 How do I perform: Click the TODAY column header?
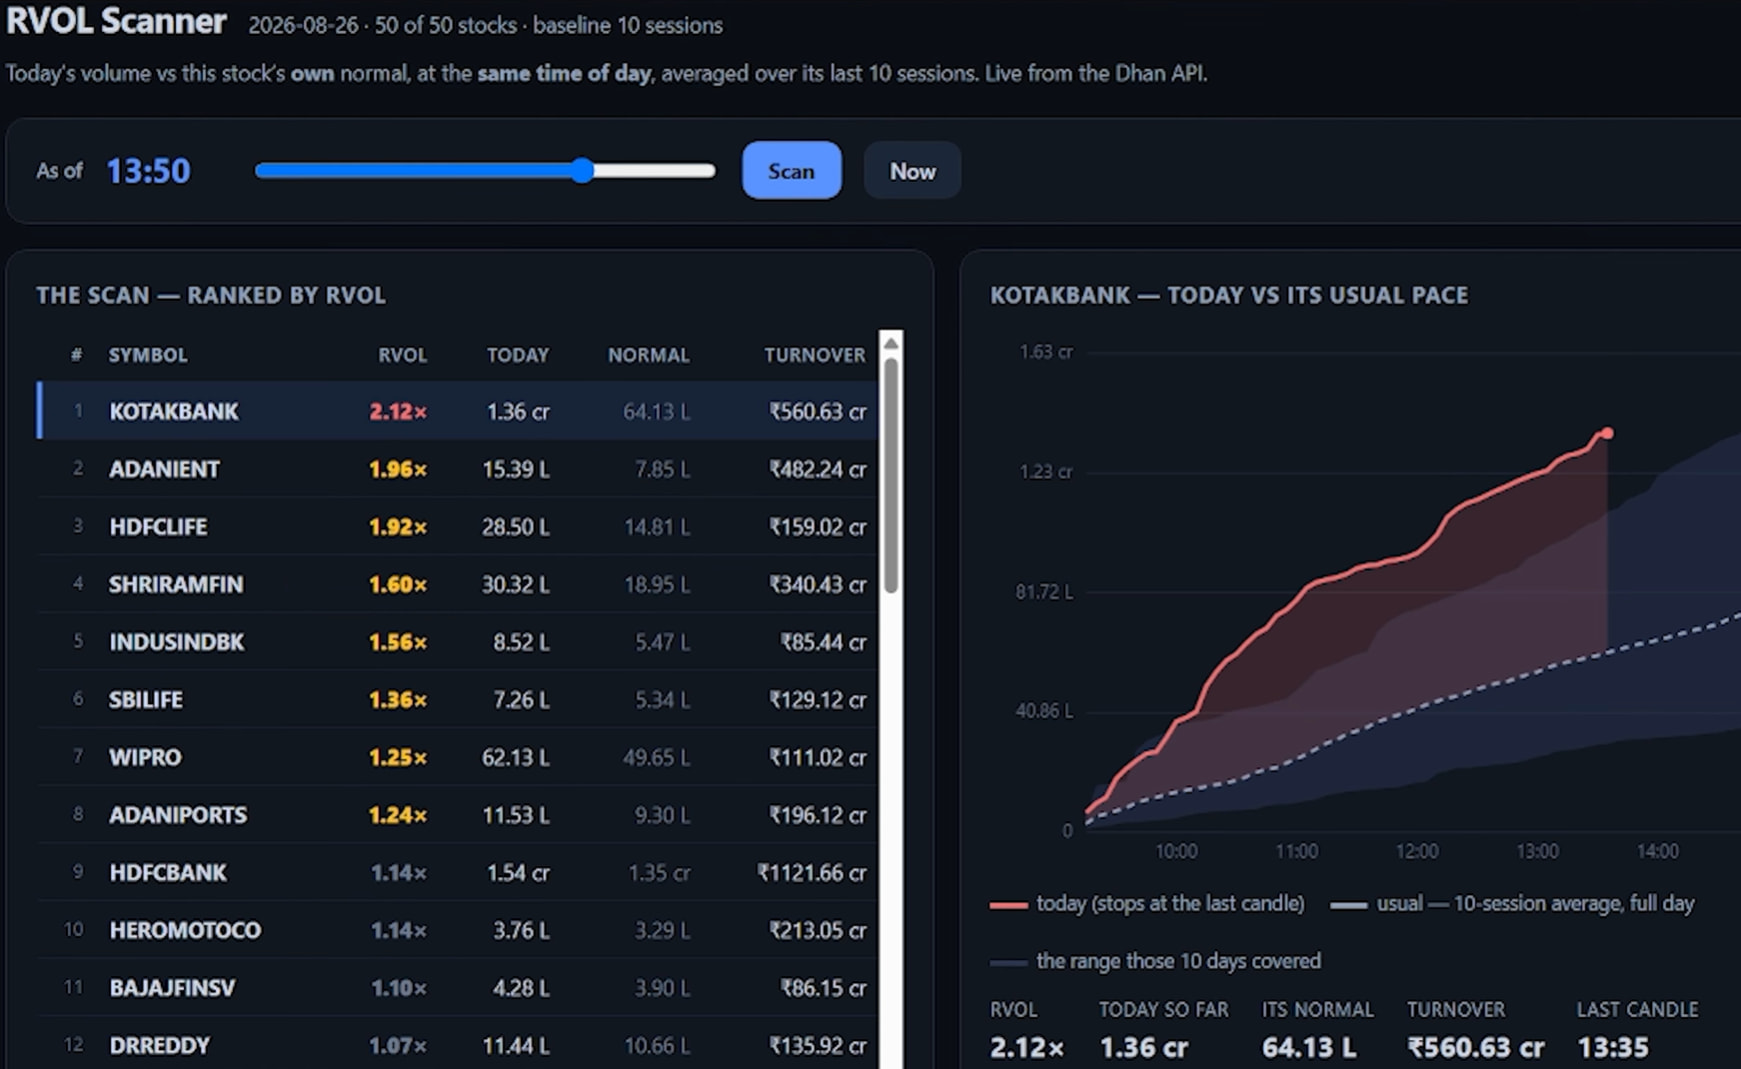(518, 355)
